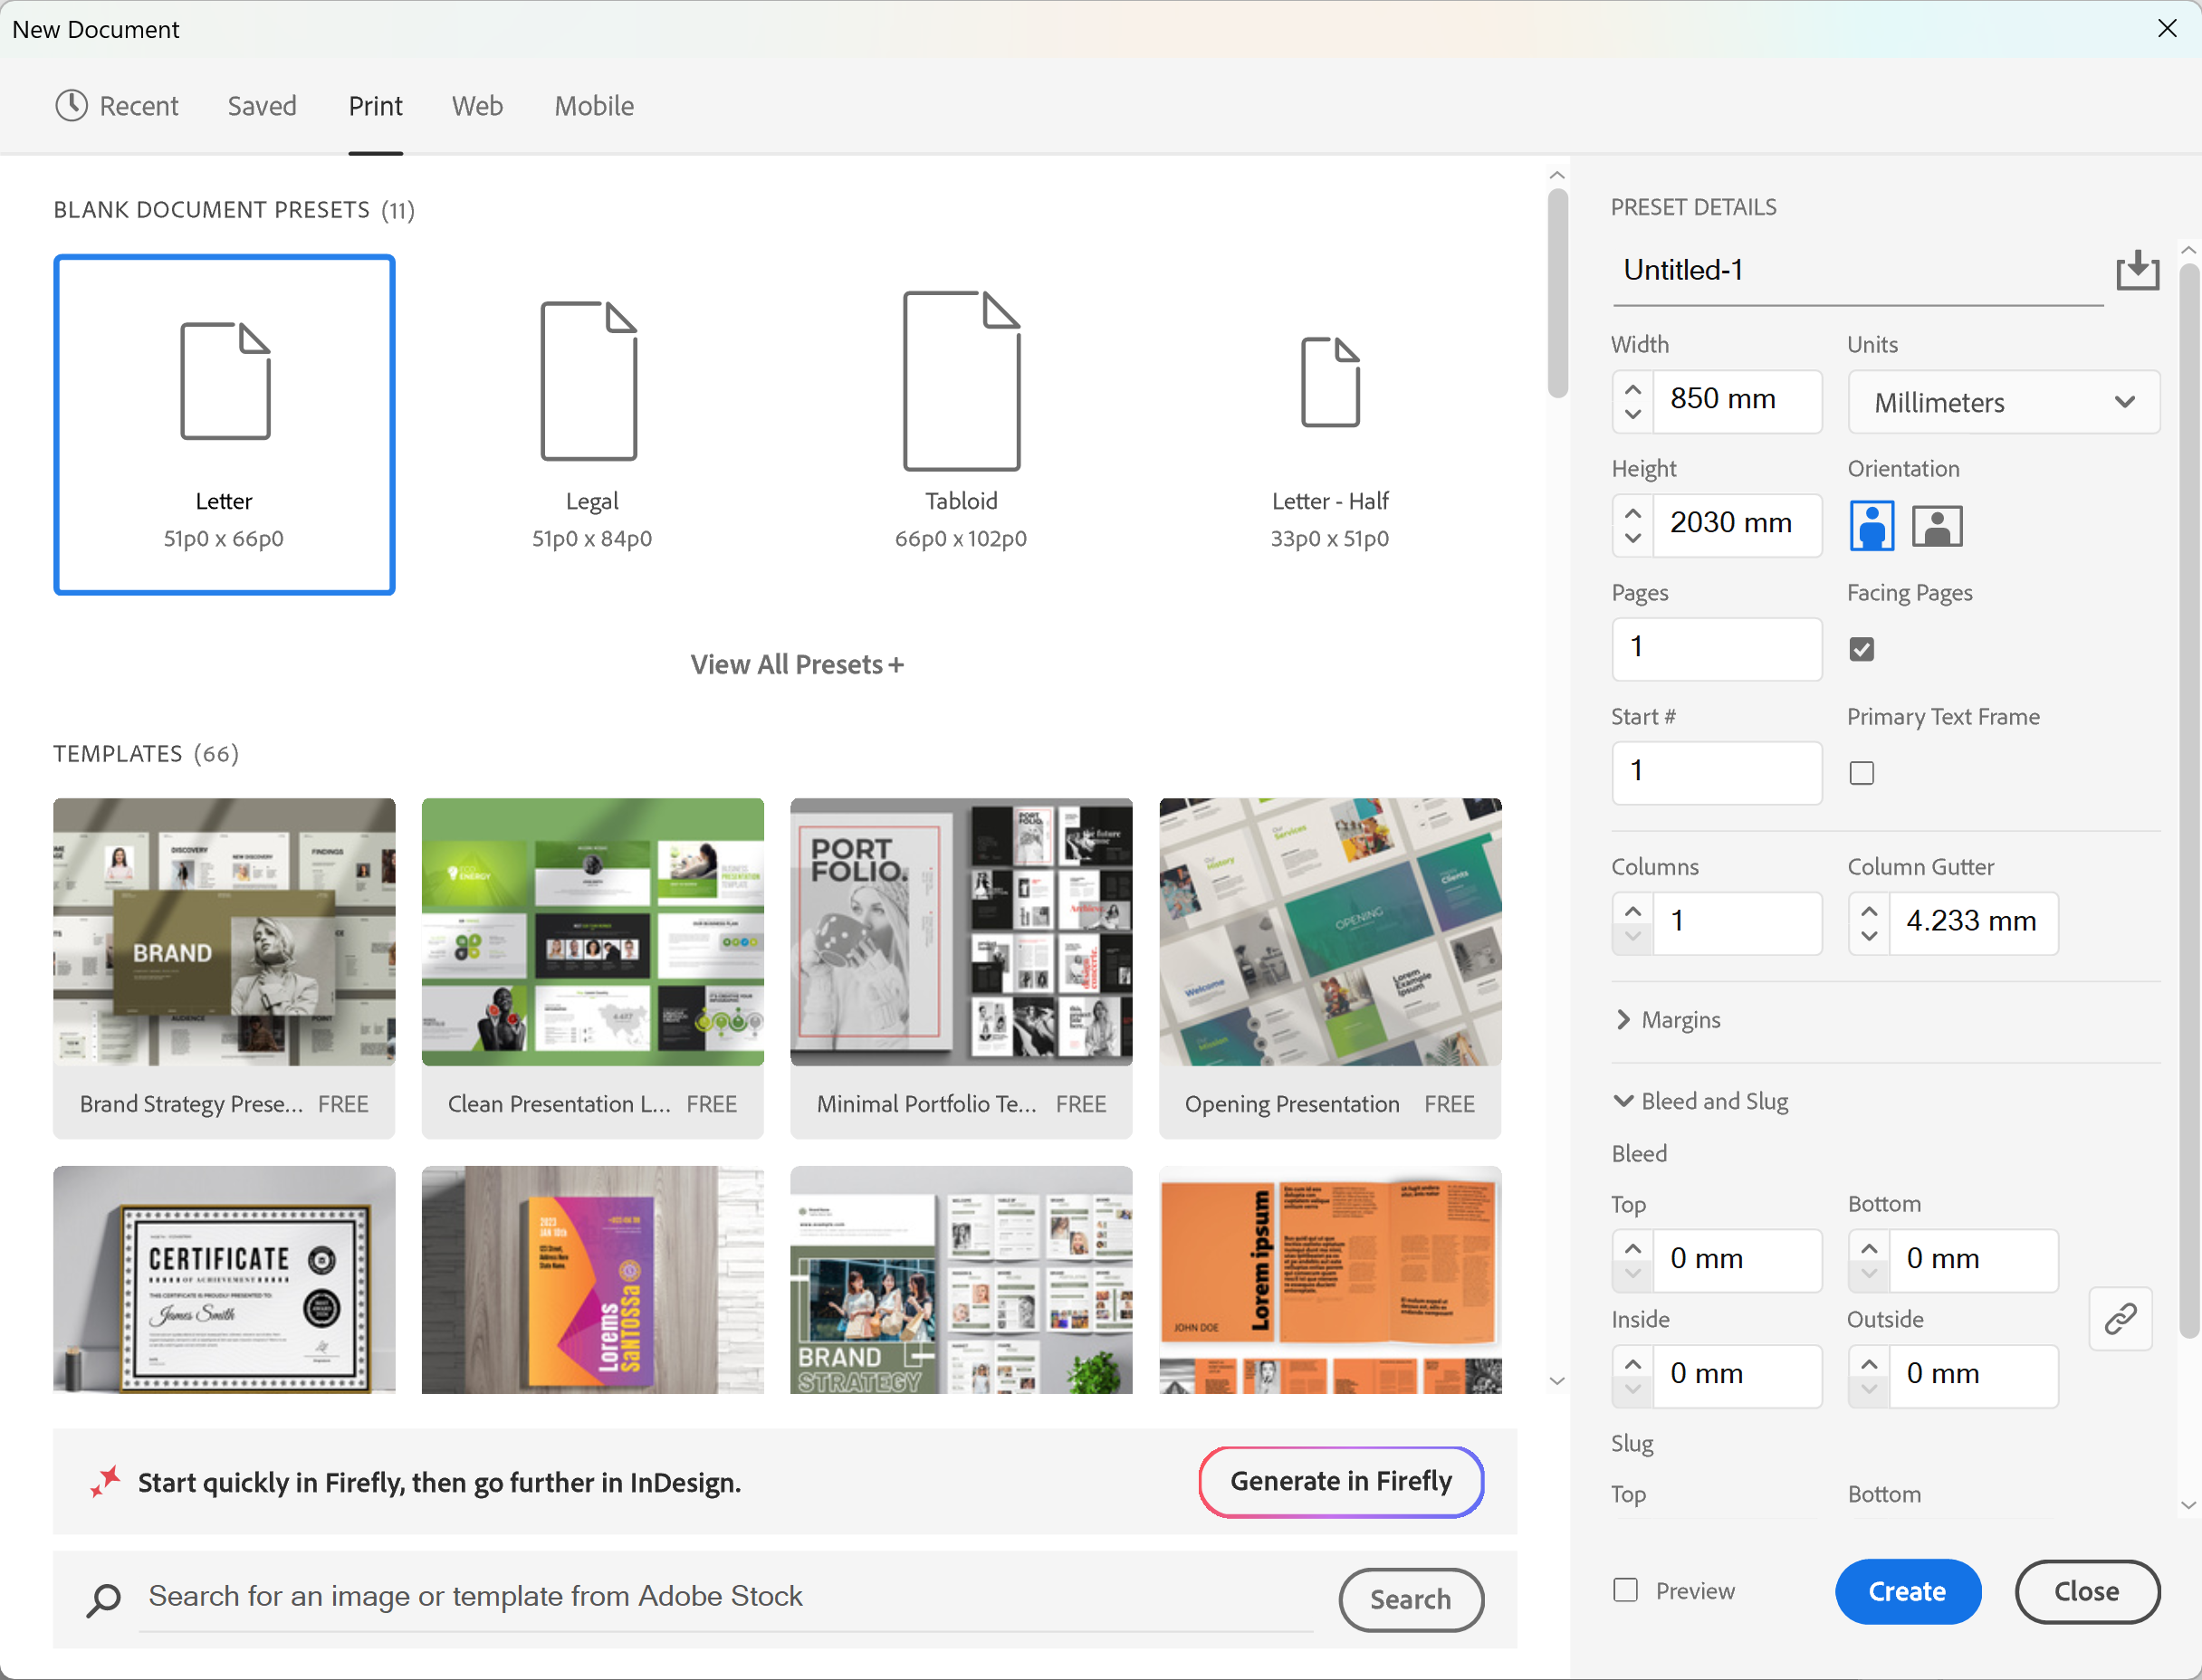
Task: Open Brand Strategy Presentation template thumbnail
Action: [224, 931]
